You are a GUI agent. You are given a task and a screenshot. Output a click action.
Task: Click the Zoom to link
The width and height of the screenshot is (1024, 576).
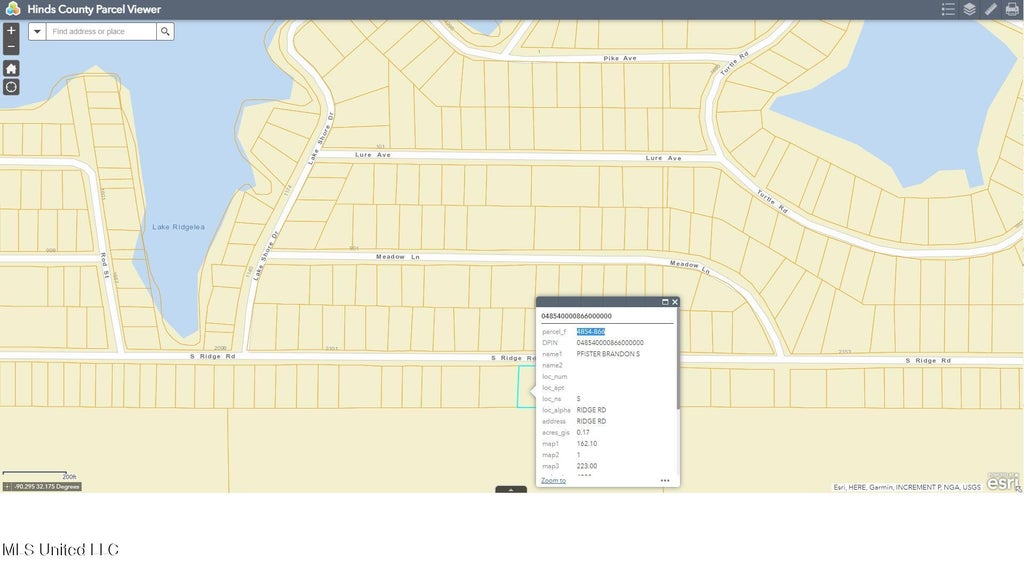[553, 481]
